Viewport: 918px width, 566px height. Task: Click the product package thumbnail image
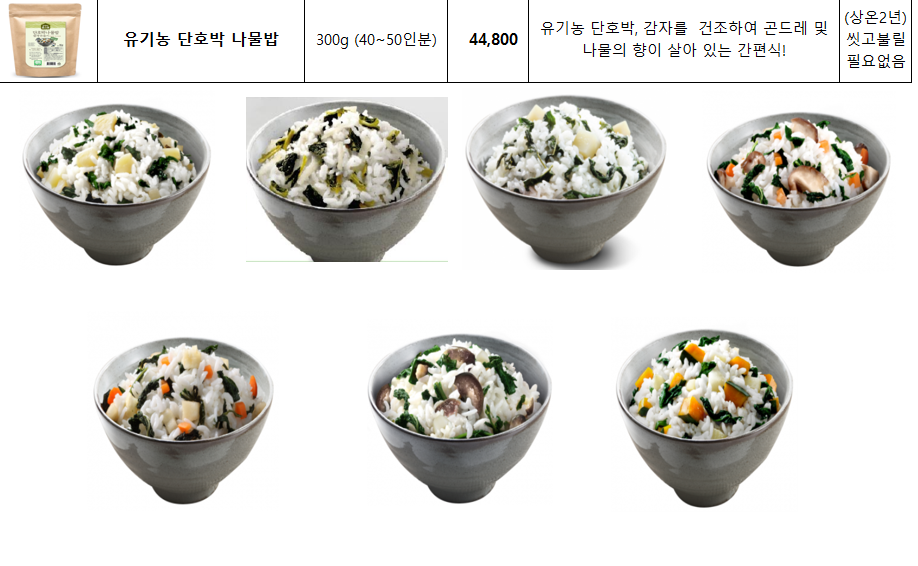click(x=45, y=40)
